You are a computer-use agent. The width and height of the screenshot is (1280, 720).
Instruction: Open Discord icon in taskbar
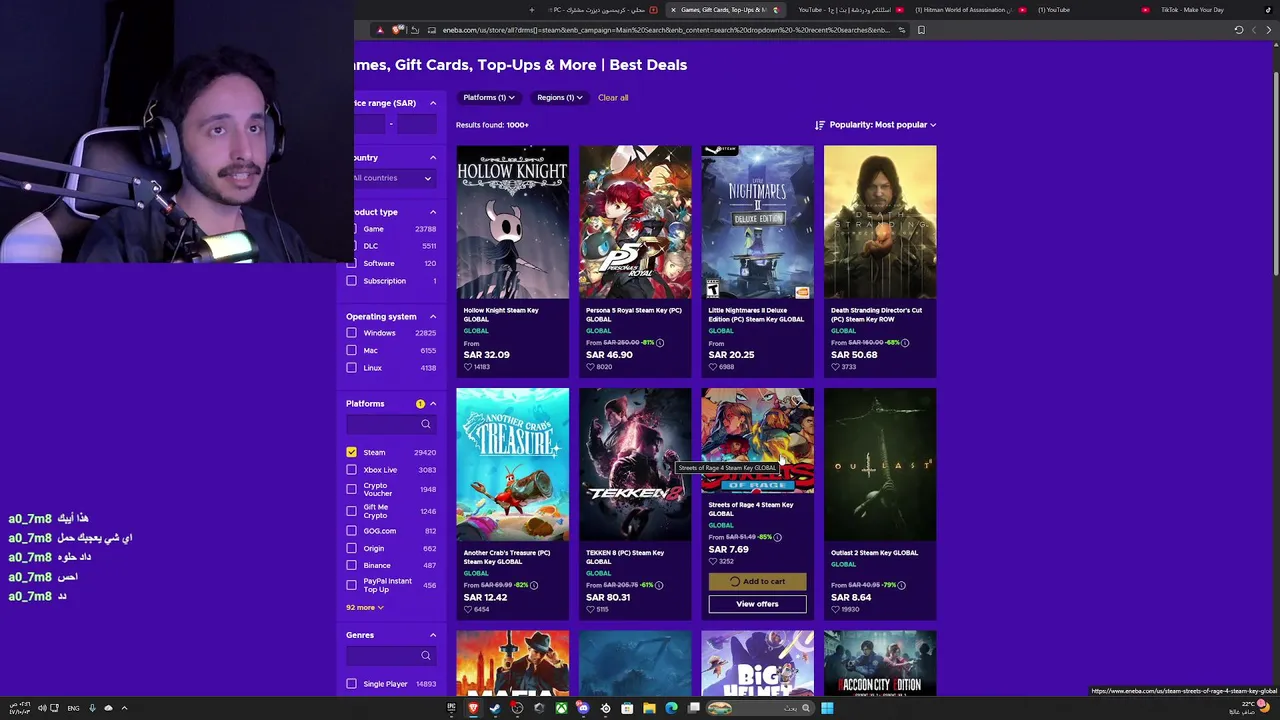click(583, 708)
